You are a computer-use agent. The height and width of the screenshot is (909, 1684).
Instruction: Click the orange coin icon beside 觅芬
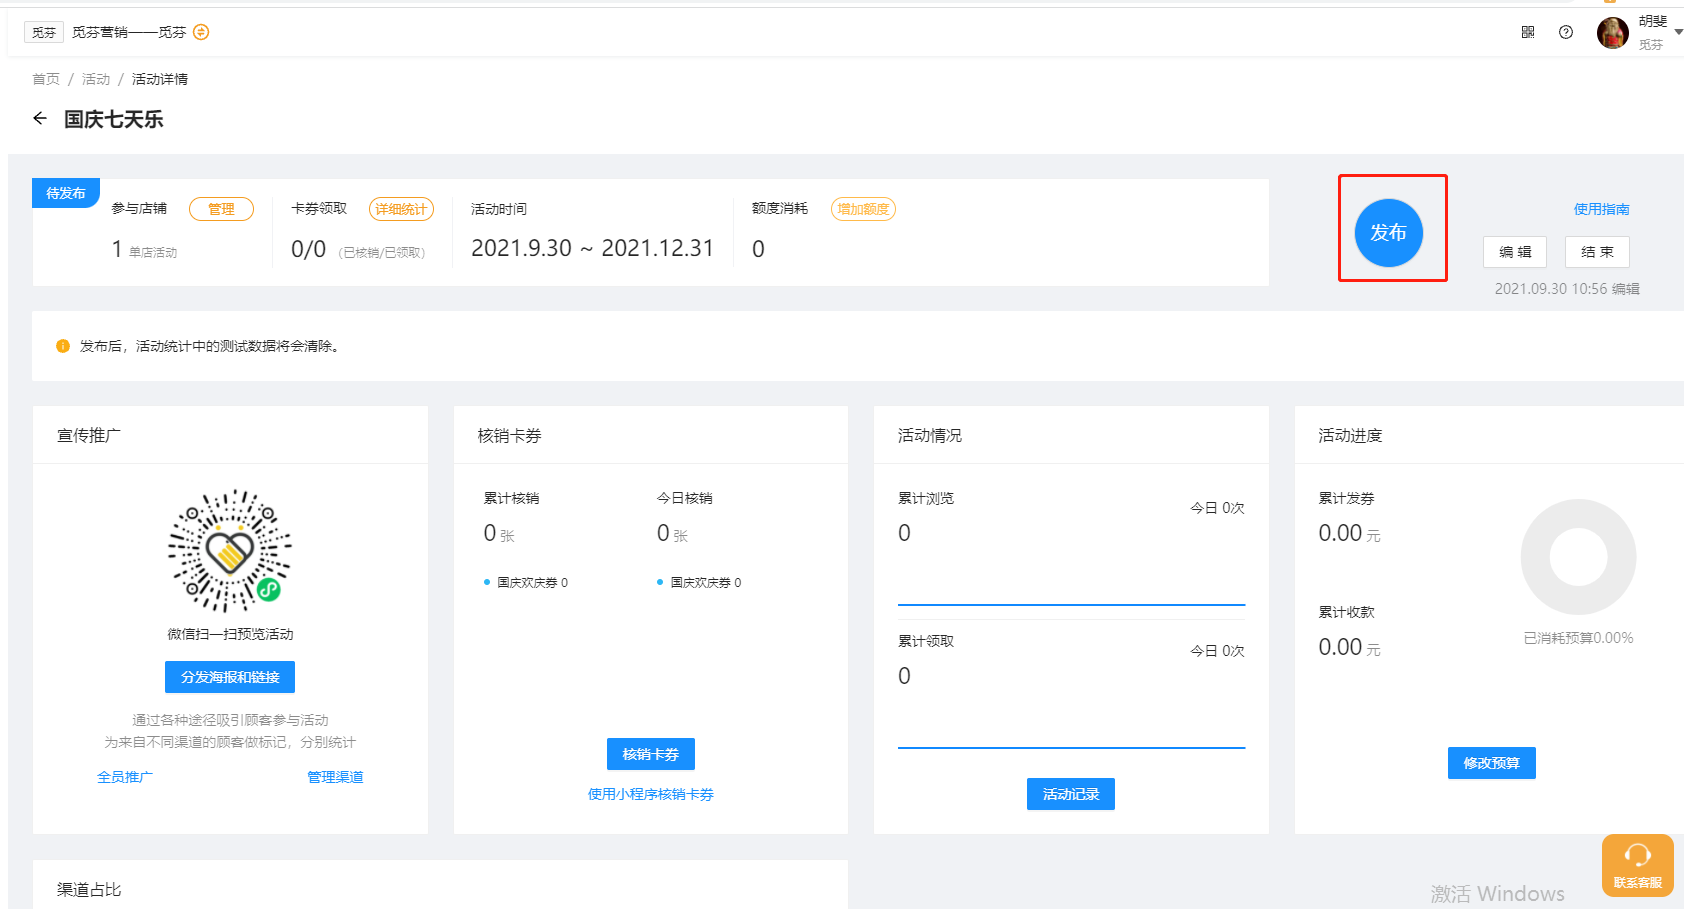pos(201,32)
